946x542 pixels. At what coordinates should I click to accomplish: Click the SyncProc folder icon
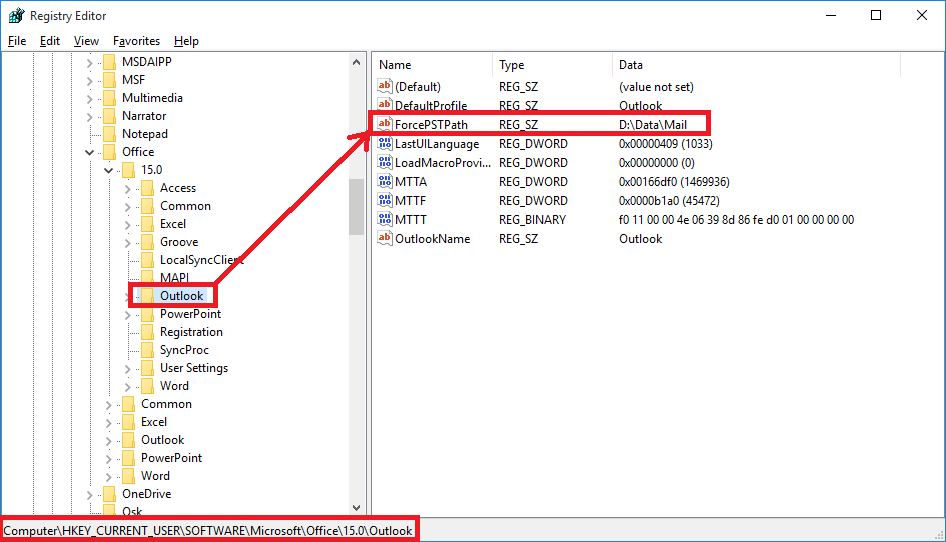click(x=147, y=350)
